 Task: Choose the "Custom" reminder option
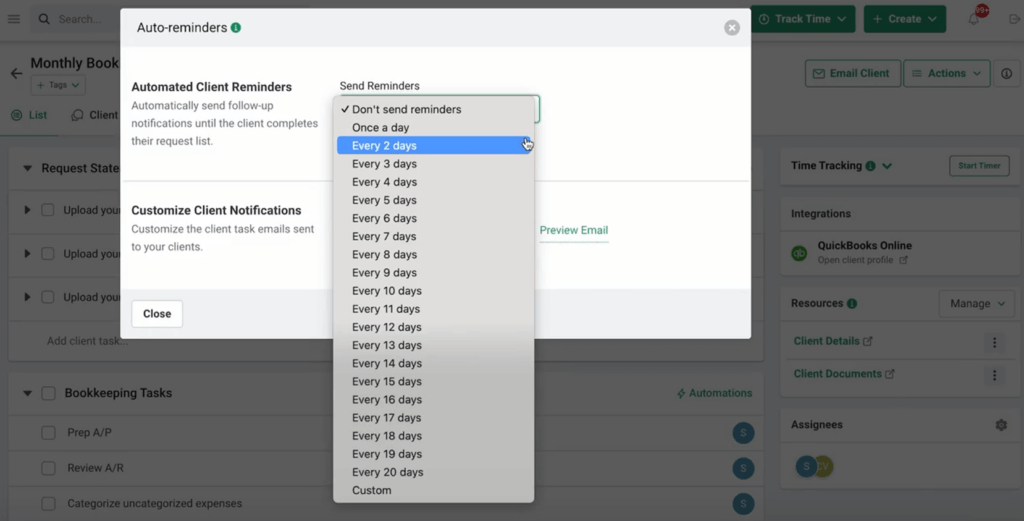click(x=372, y=491)
